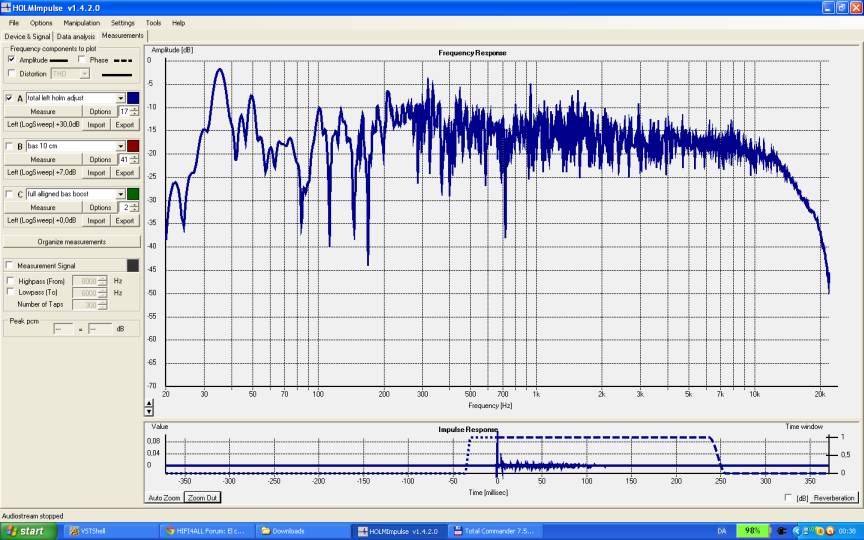The image size is (864, 540).
Task: Click the Reverberation button
Action: click(x=834, y=498)
